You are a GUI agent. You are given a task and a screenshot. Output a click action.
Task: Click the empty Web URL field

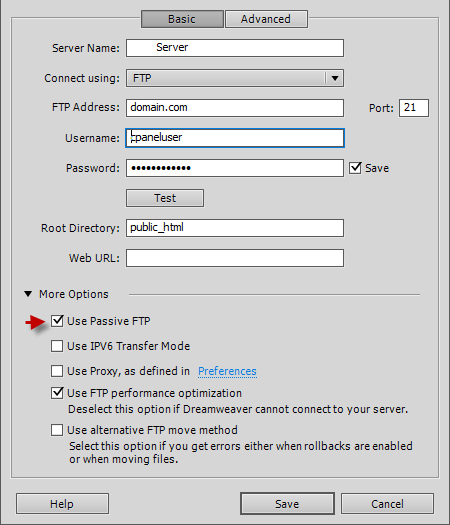point(235,258)
